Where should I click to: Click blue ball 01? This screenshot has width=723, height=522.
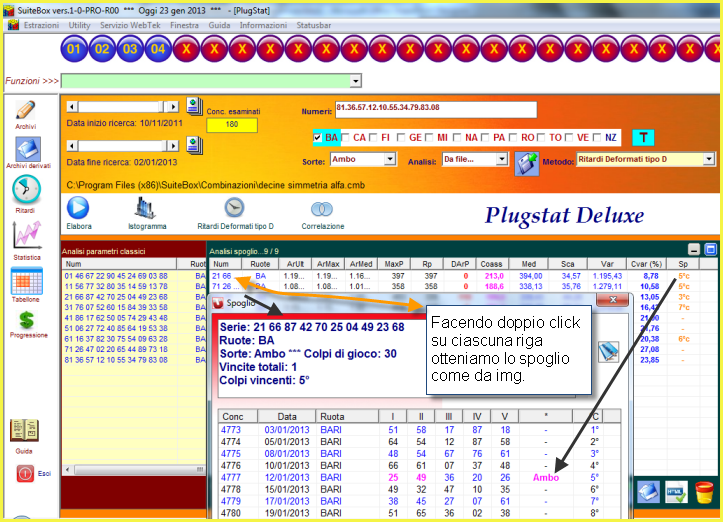(74, 49)
